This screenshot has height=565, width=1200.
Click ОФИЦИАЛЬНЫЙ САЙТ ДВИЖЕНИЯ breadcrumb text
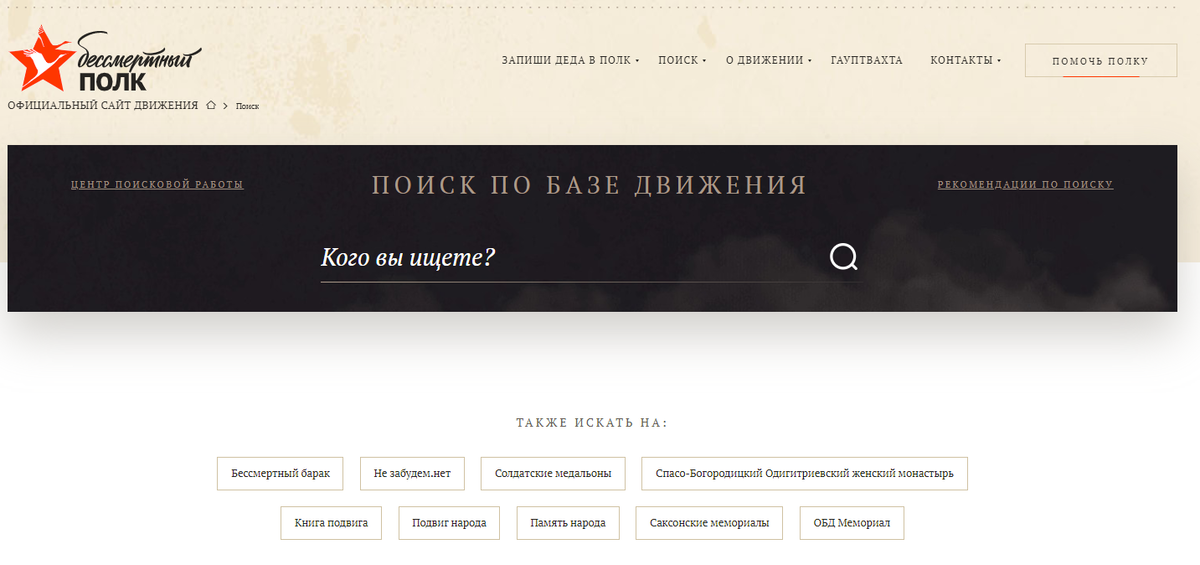tap(103, 105)
